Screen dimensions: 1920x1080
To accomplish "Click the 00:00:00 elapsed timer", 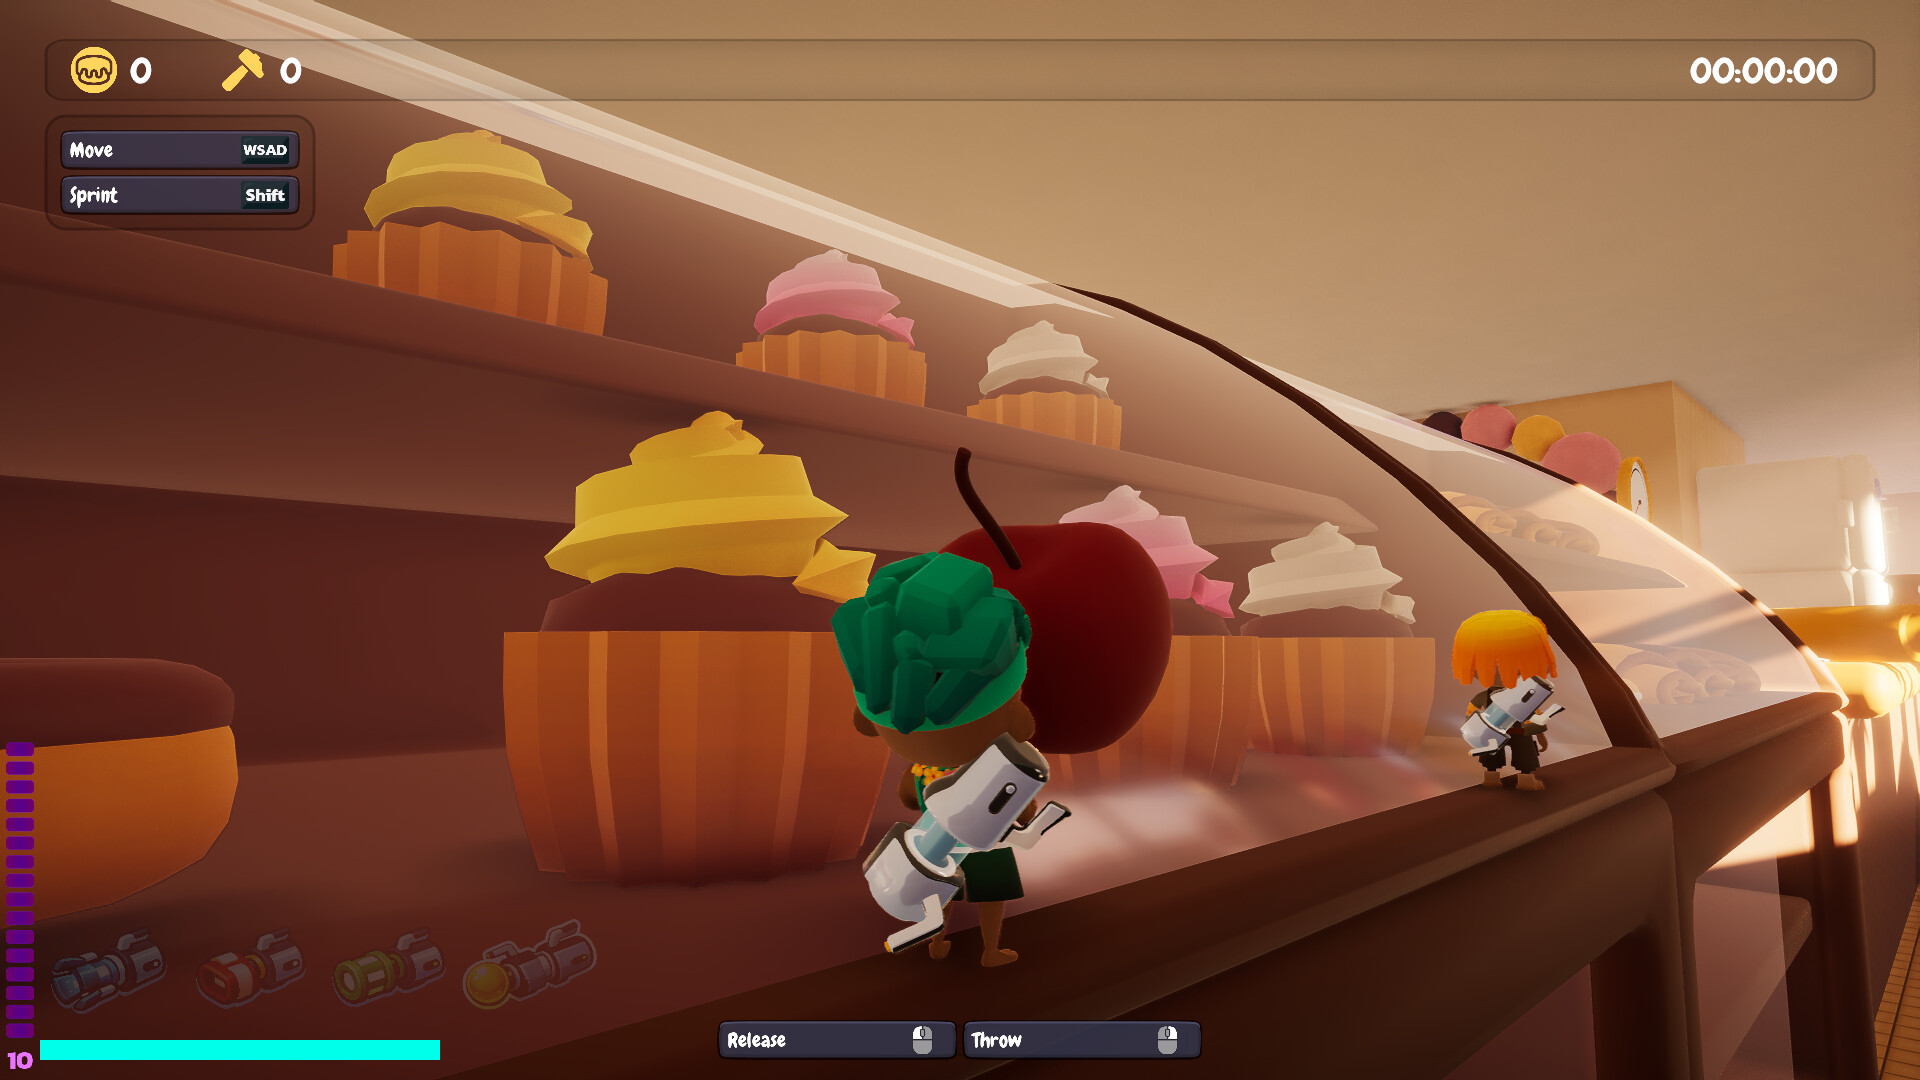I will pos(1763,71).
